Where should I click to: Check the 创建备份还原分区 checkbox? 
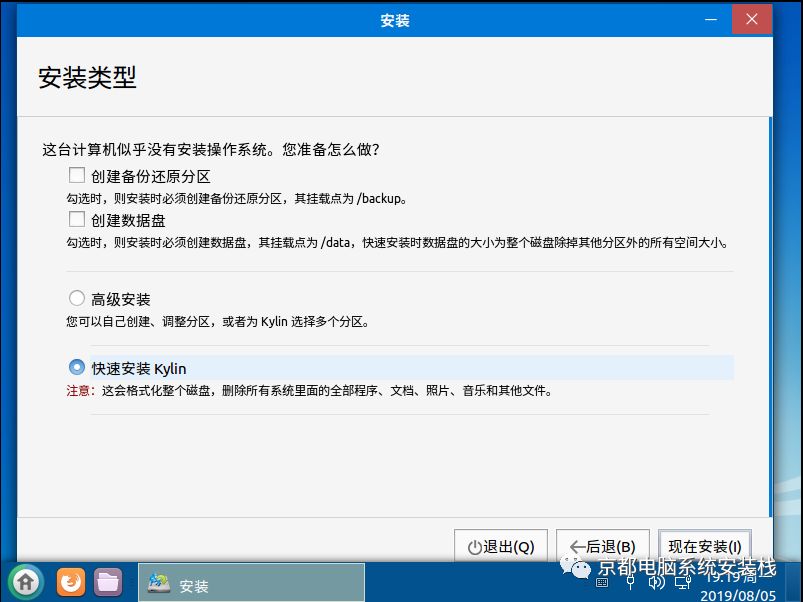[x=77, y=176]
